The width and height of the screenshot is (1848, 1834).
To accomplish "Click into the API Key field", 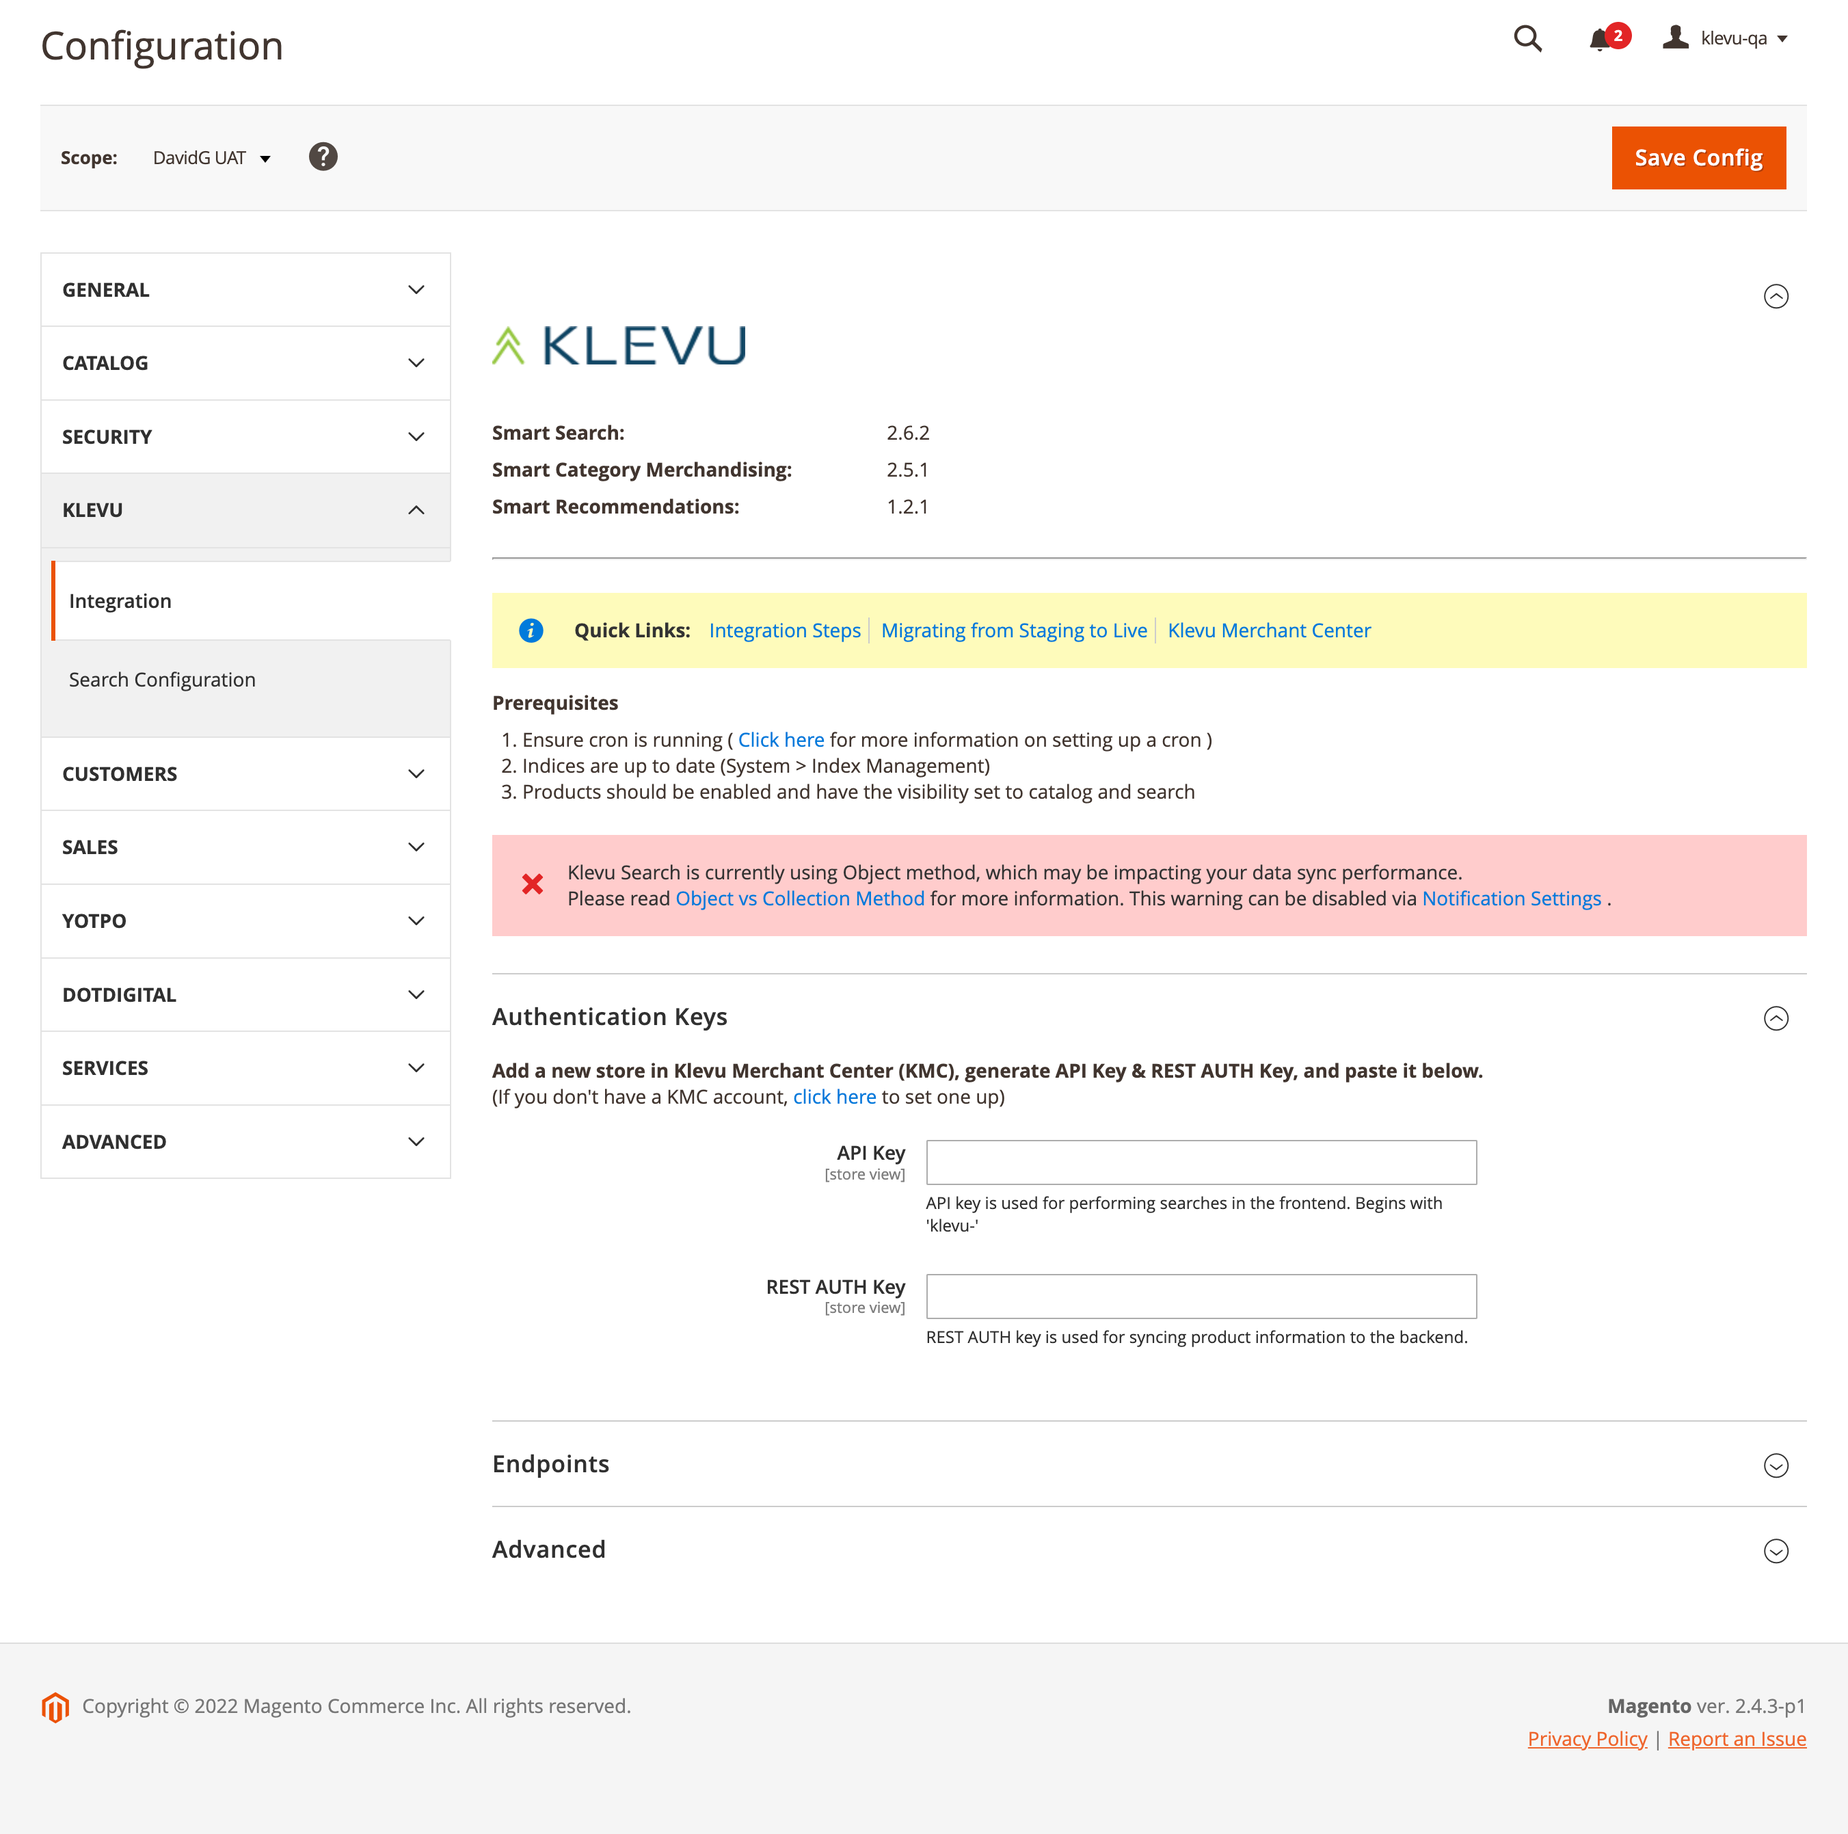I will coord(1201,1162).
